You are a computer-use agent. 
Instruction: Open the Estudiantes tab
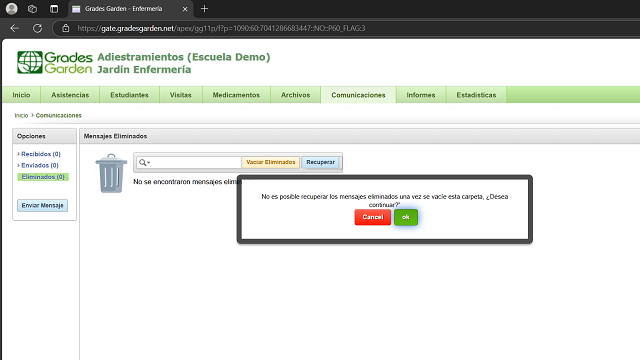tap(129, 95)
